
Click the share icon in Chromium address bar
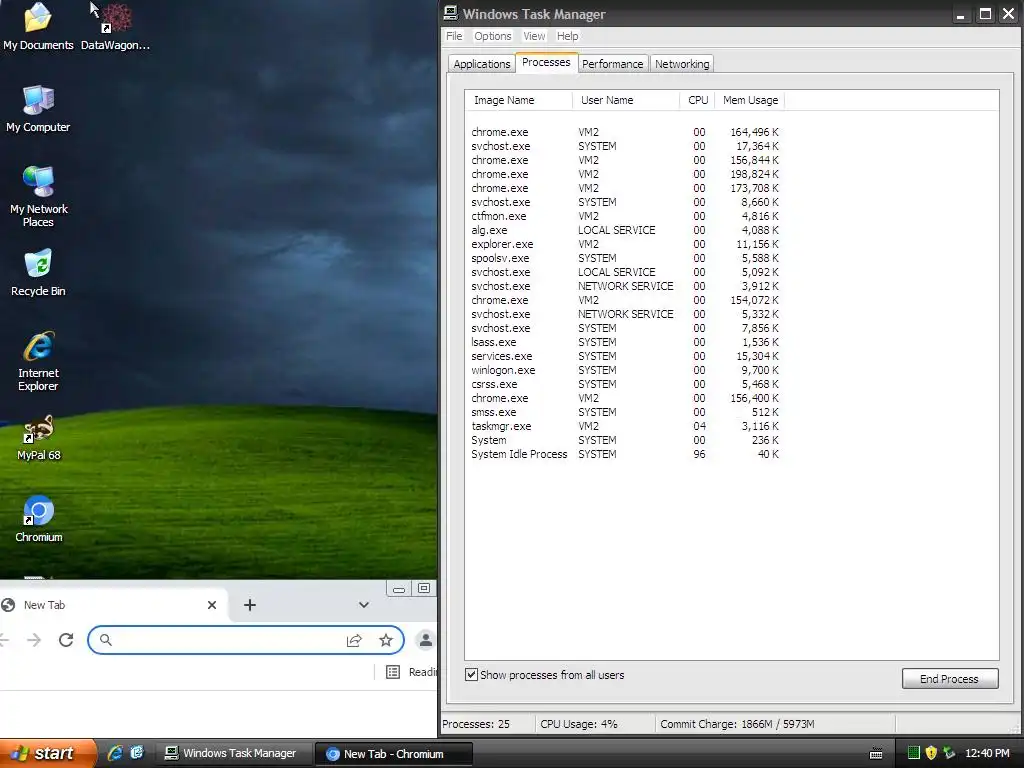(x=354, y=640)
